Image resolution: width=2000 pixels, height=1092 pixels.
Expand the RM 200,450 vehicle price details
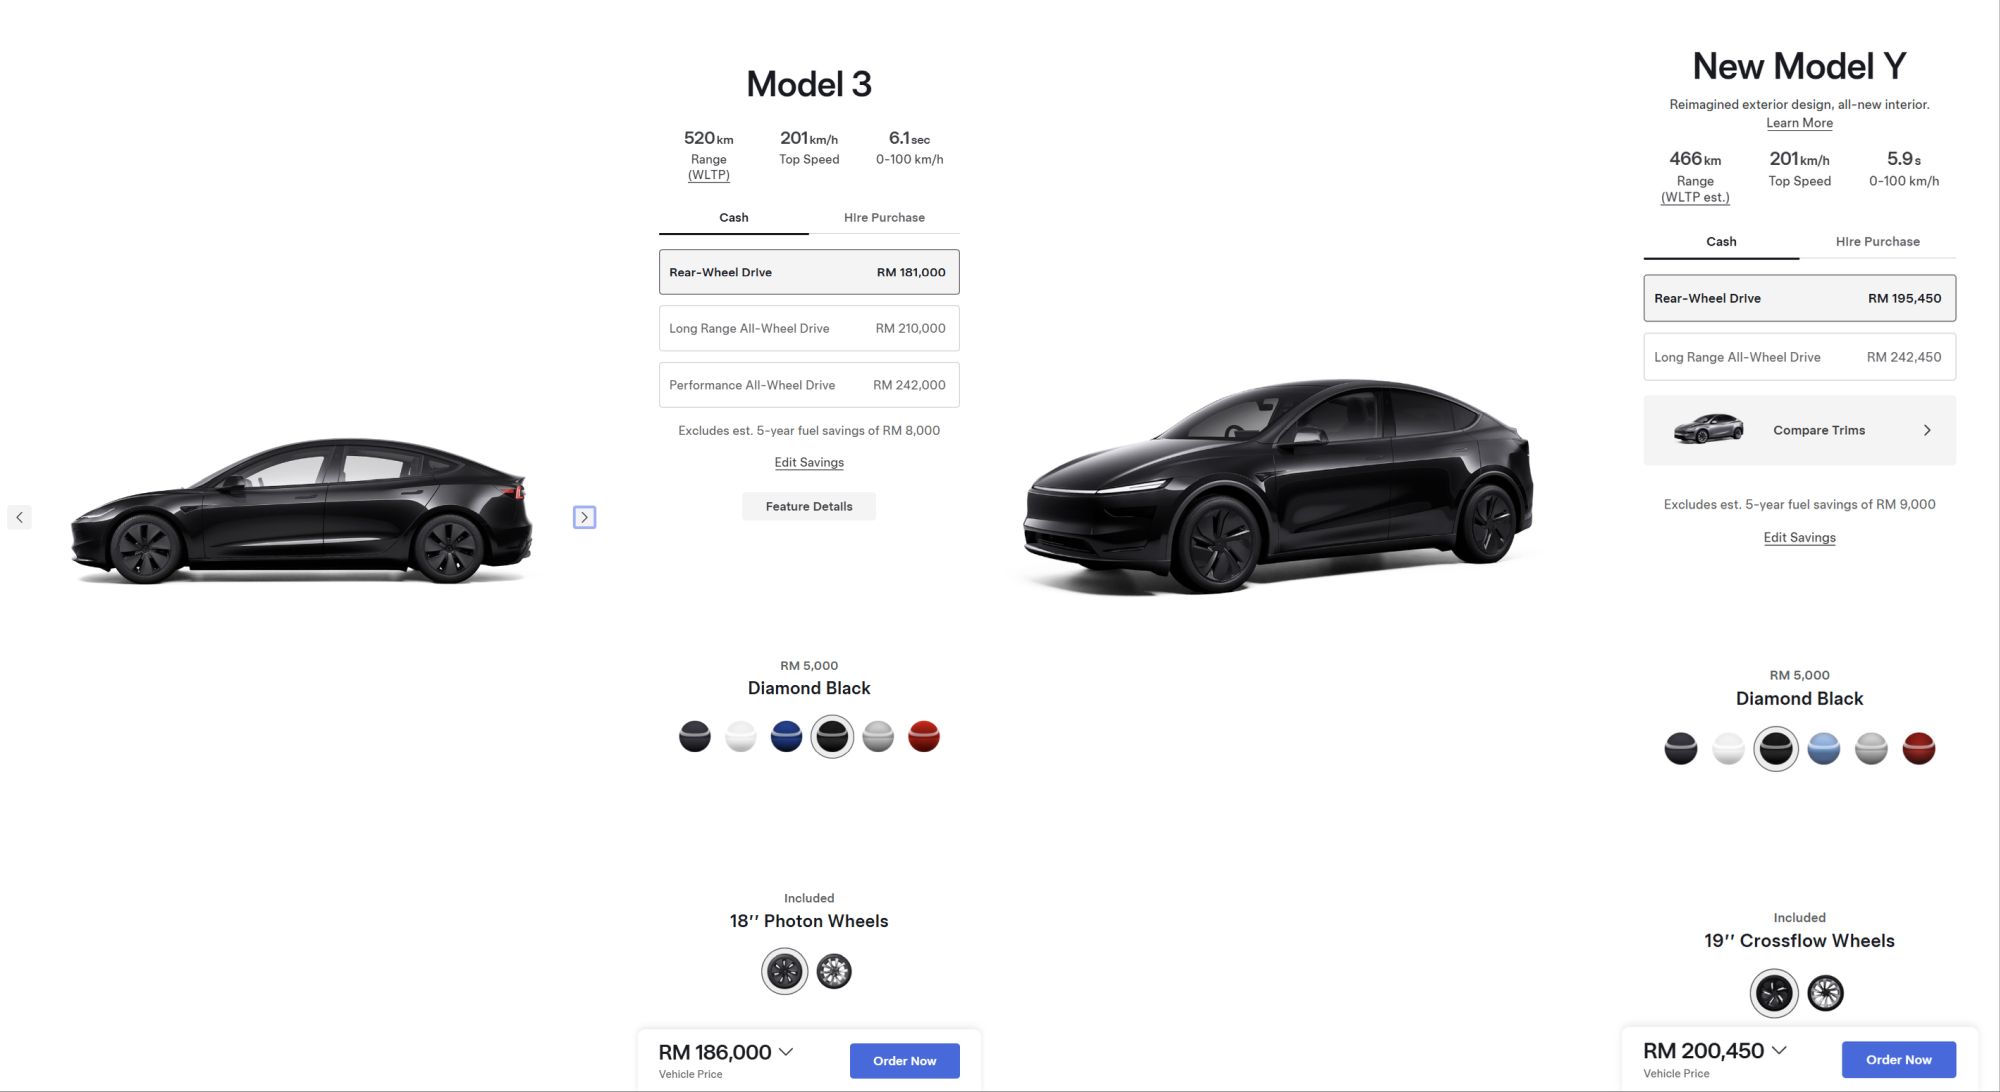point(1779,1050)
